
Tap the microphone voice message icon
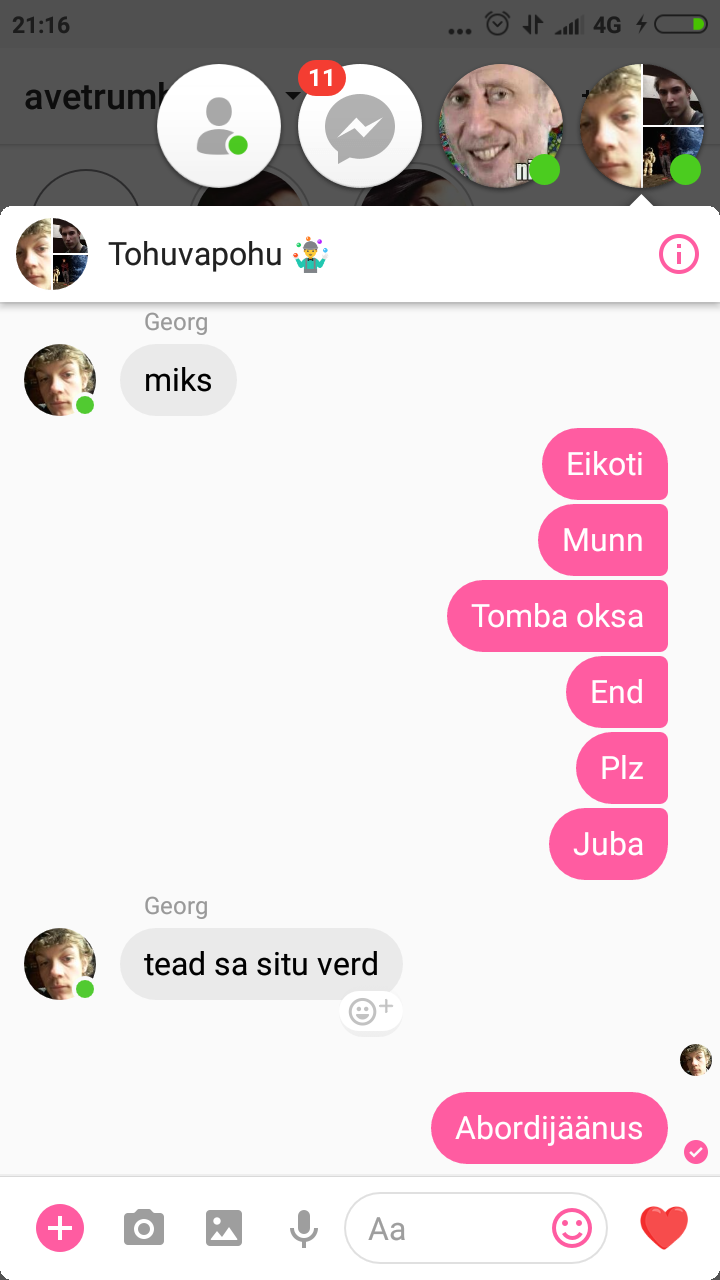click(x=304, y=1228)
